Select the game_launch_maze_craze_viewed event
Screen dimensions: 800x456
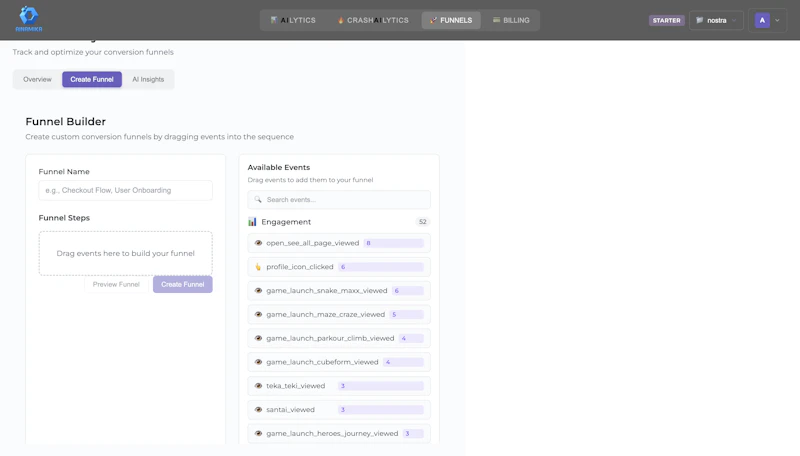tap(339, 315)
